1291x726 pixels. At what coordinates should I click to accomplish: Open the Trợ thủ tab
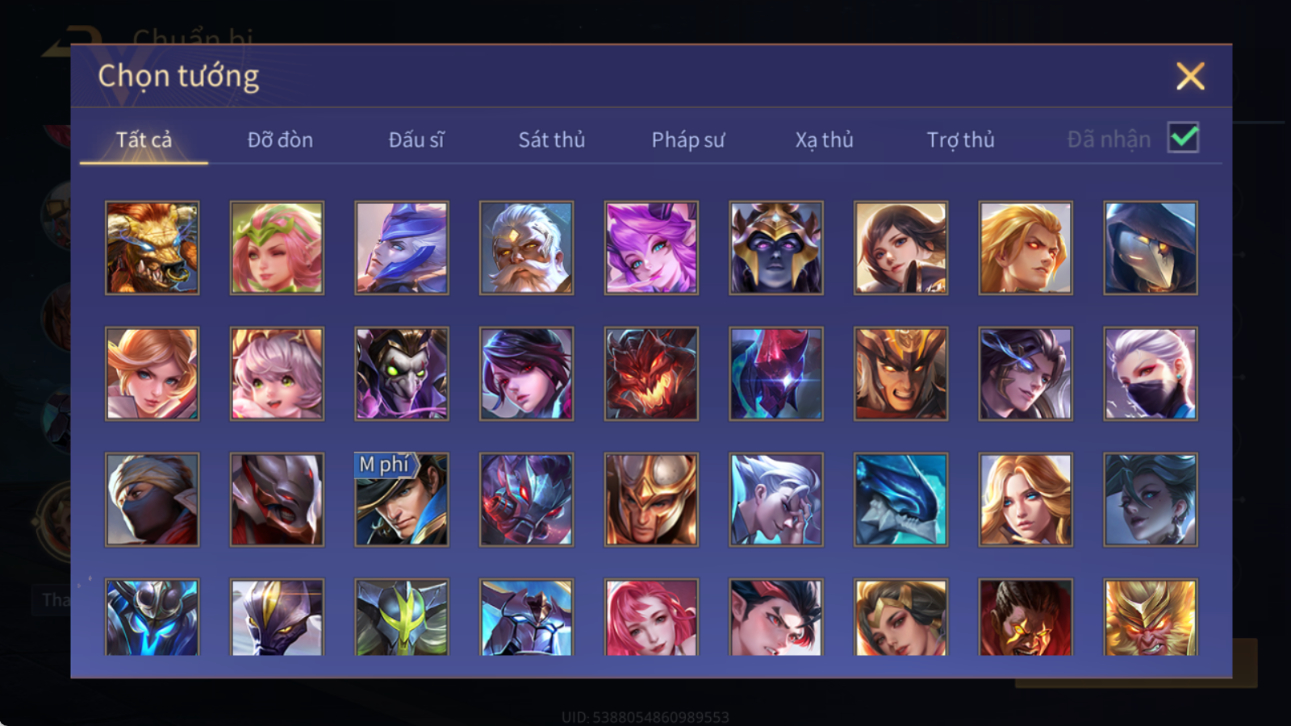pyautogui.click(x=960, y=140)
